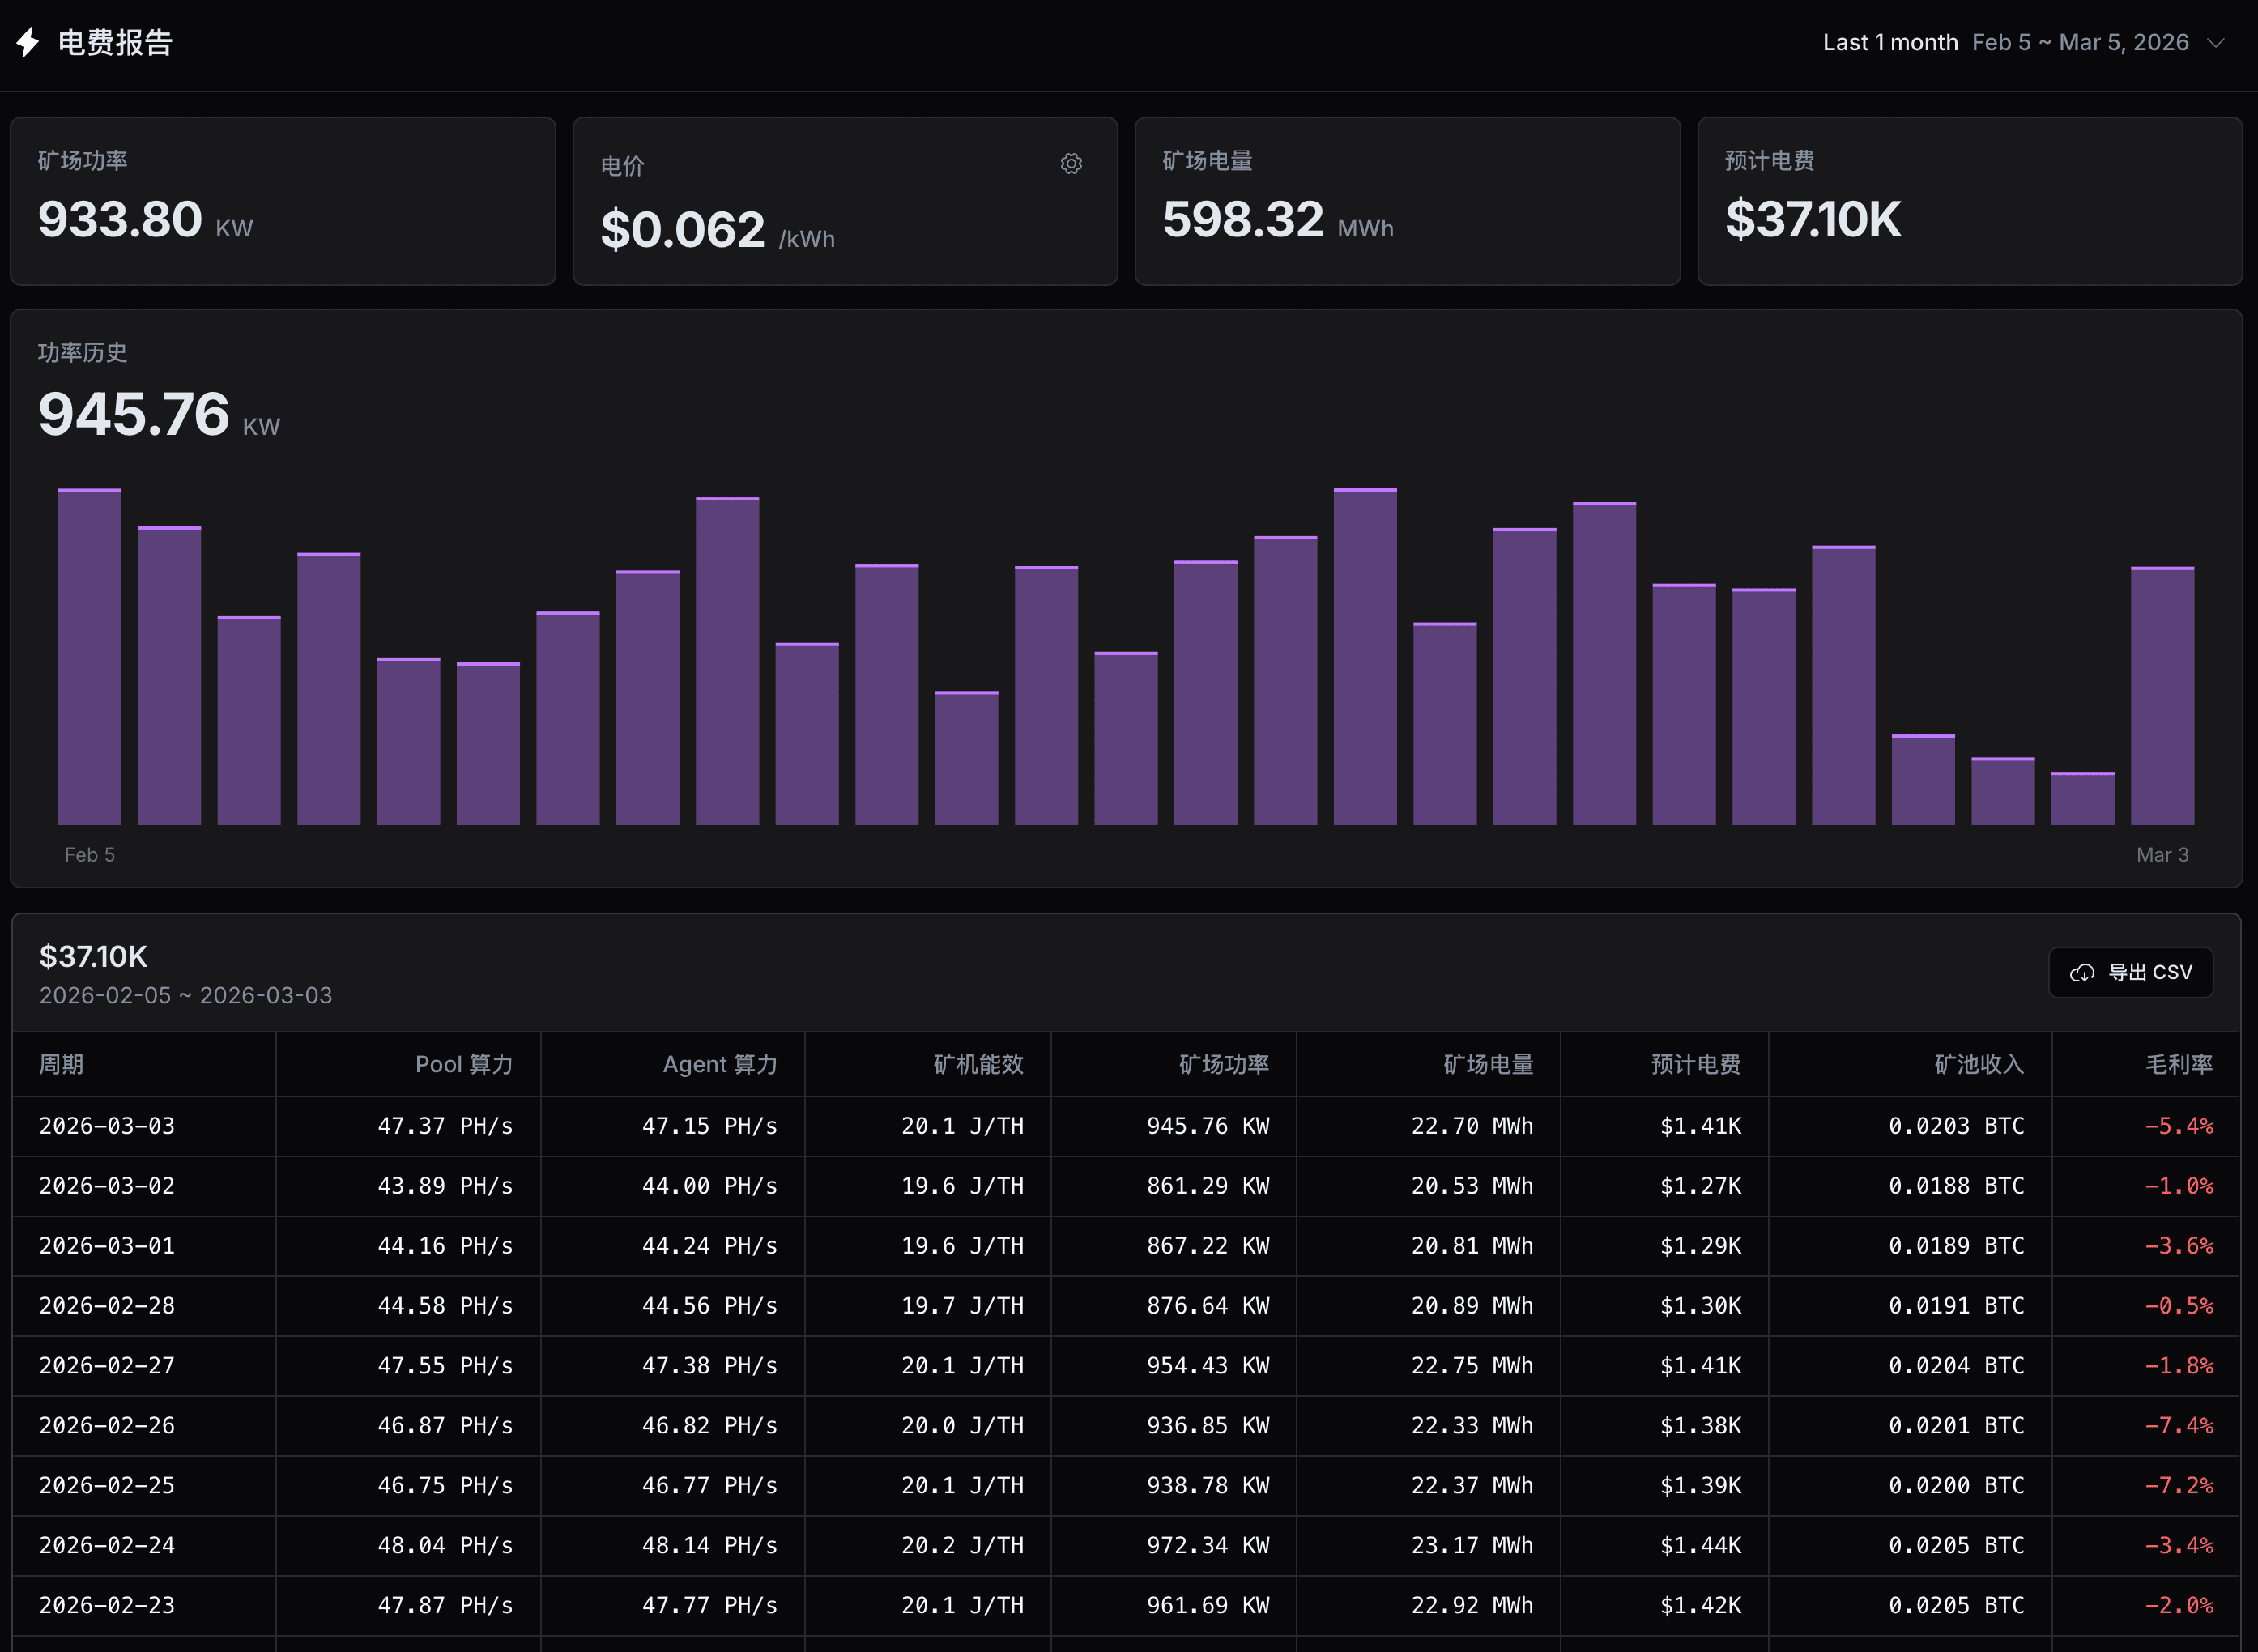Open the electricity price settings gear icon
This screenshot has height=1652, width=2258.
1071,163
